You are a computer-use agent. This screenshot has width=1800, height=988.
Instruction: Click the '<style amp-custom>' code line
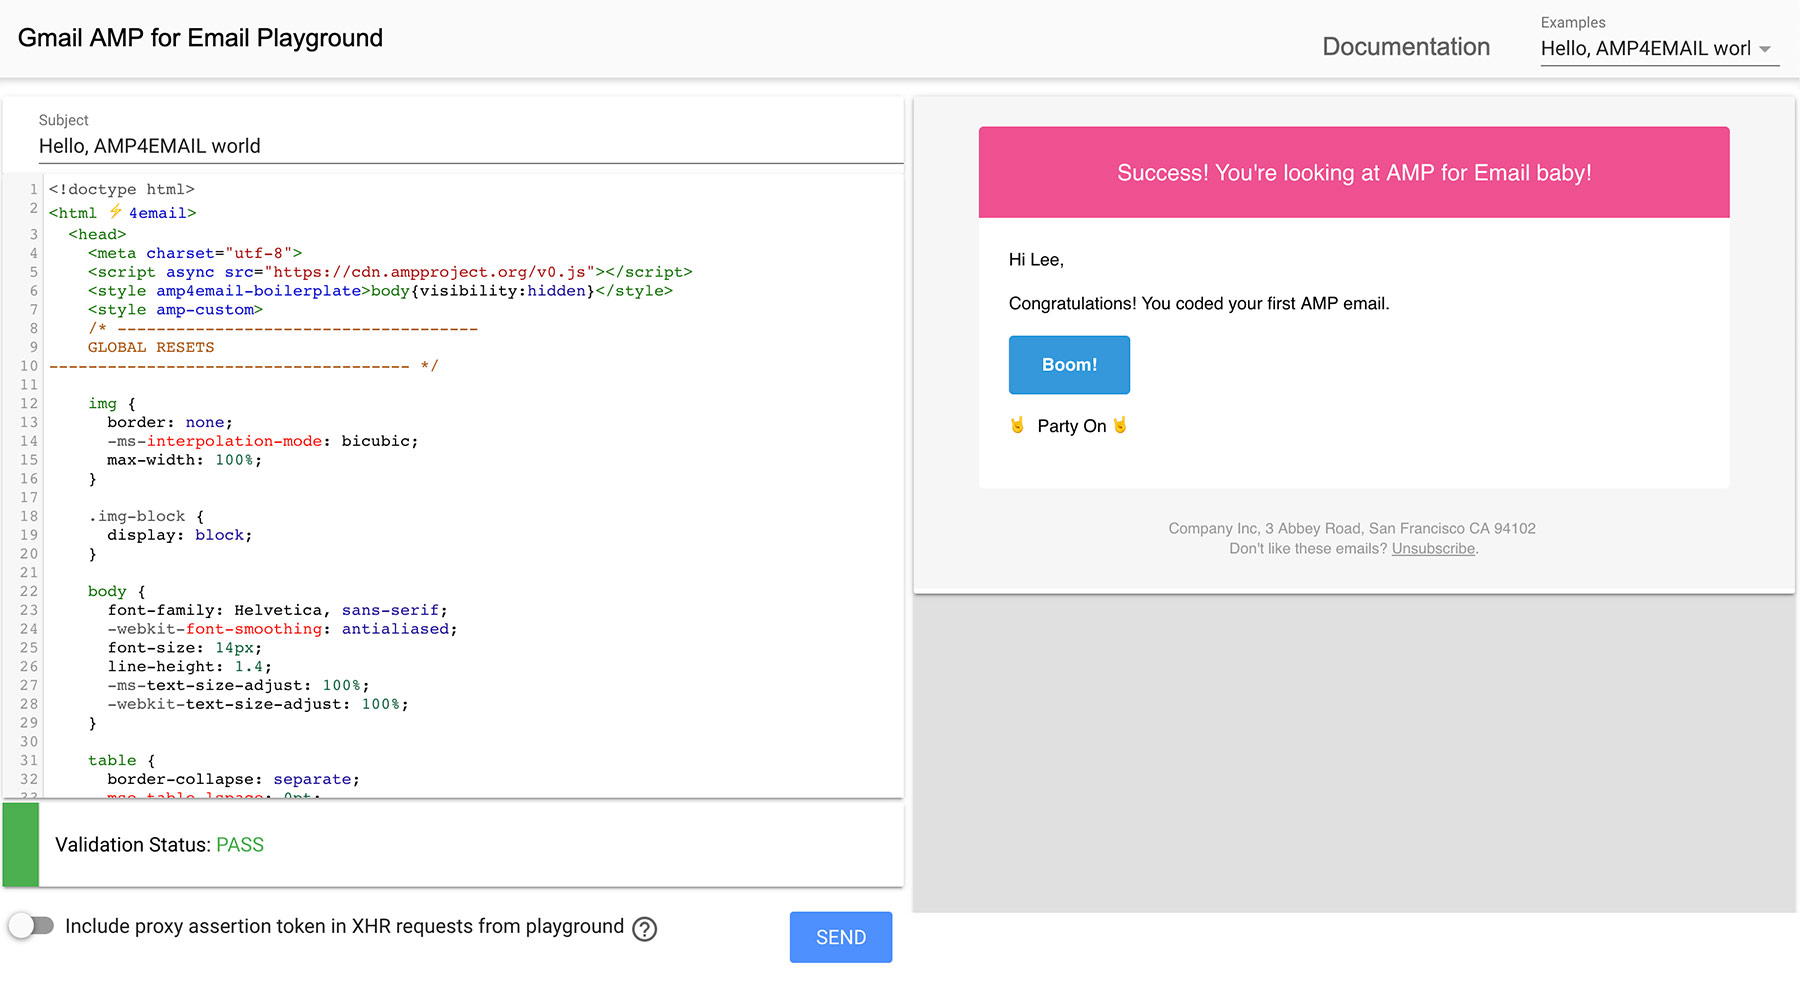point(175,310)
